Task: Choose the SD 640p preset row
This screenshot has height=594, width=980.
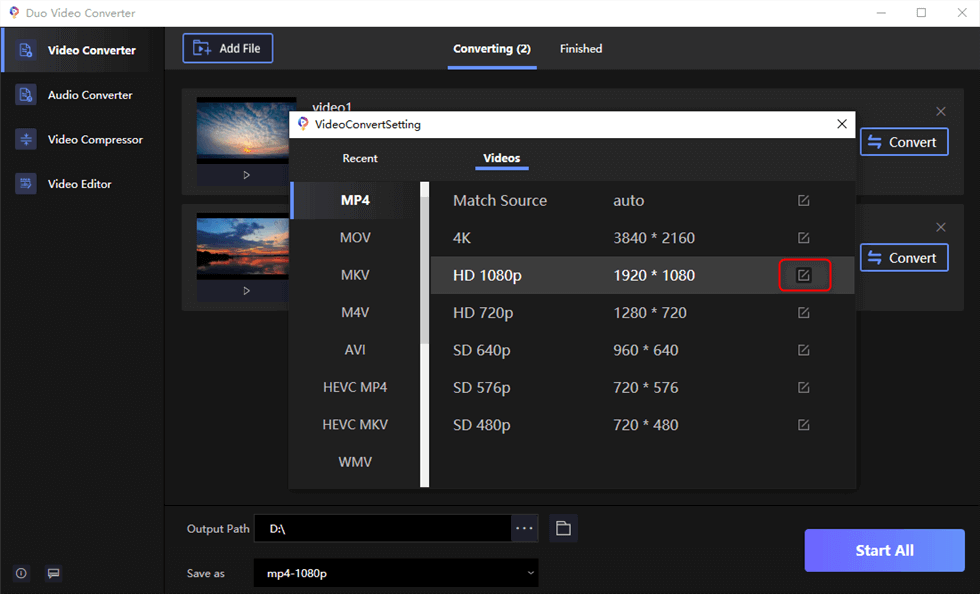Action: (x=642, y=350)
